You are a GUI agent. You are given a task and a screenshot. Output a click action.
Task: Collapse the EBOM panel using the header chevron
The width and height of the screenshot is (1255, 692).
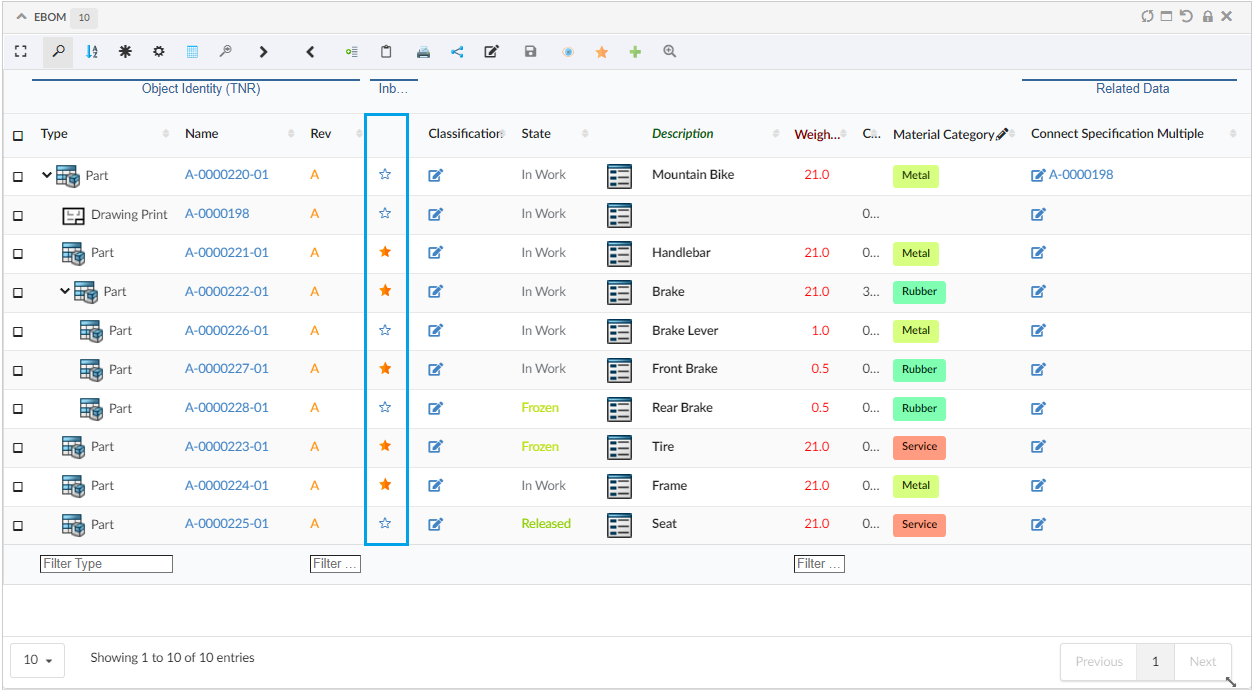(x=22, y=17)
